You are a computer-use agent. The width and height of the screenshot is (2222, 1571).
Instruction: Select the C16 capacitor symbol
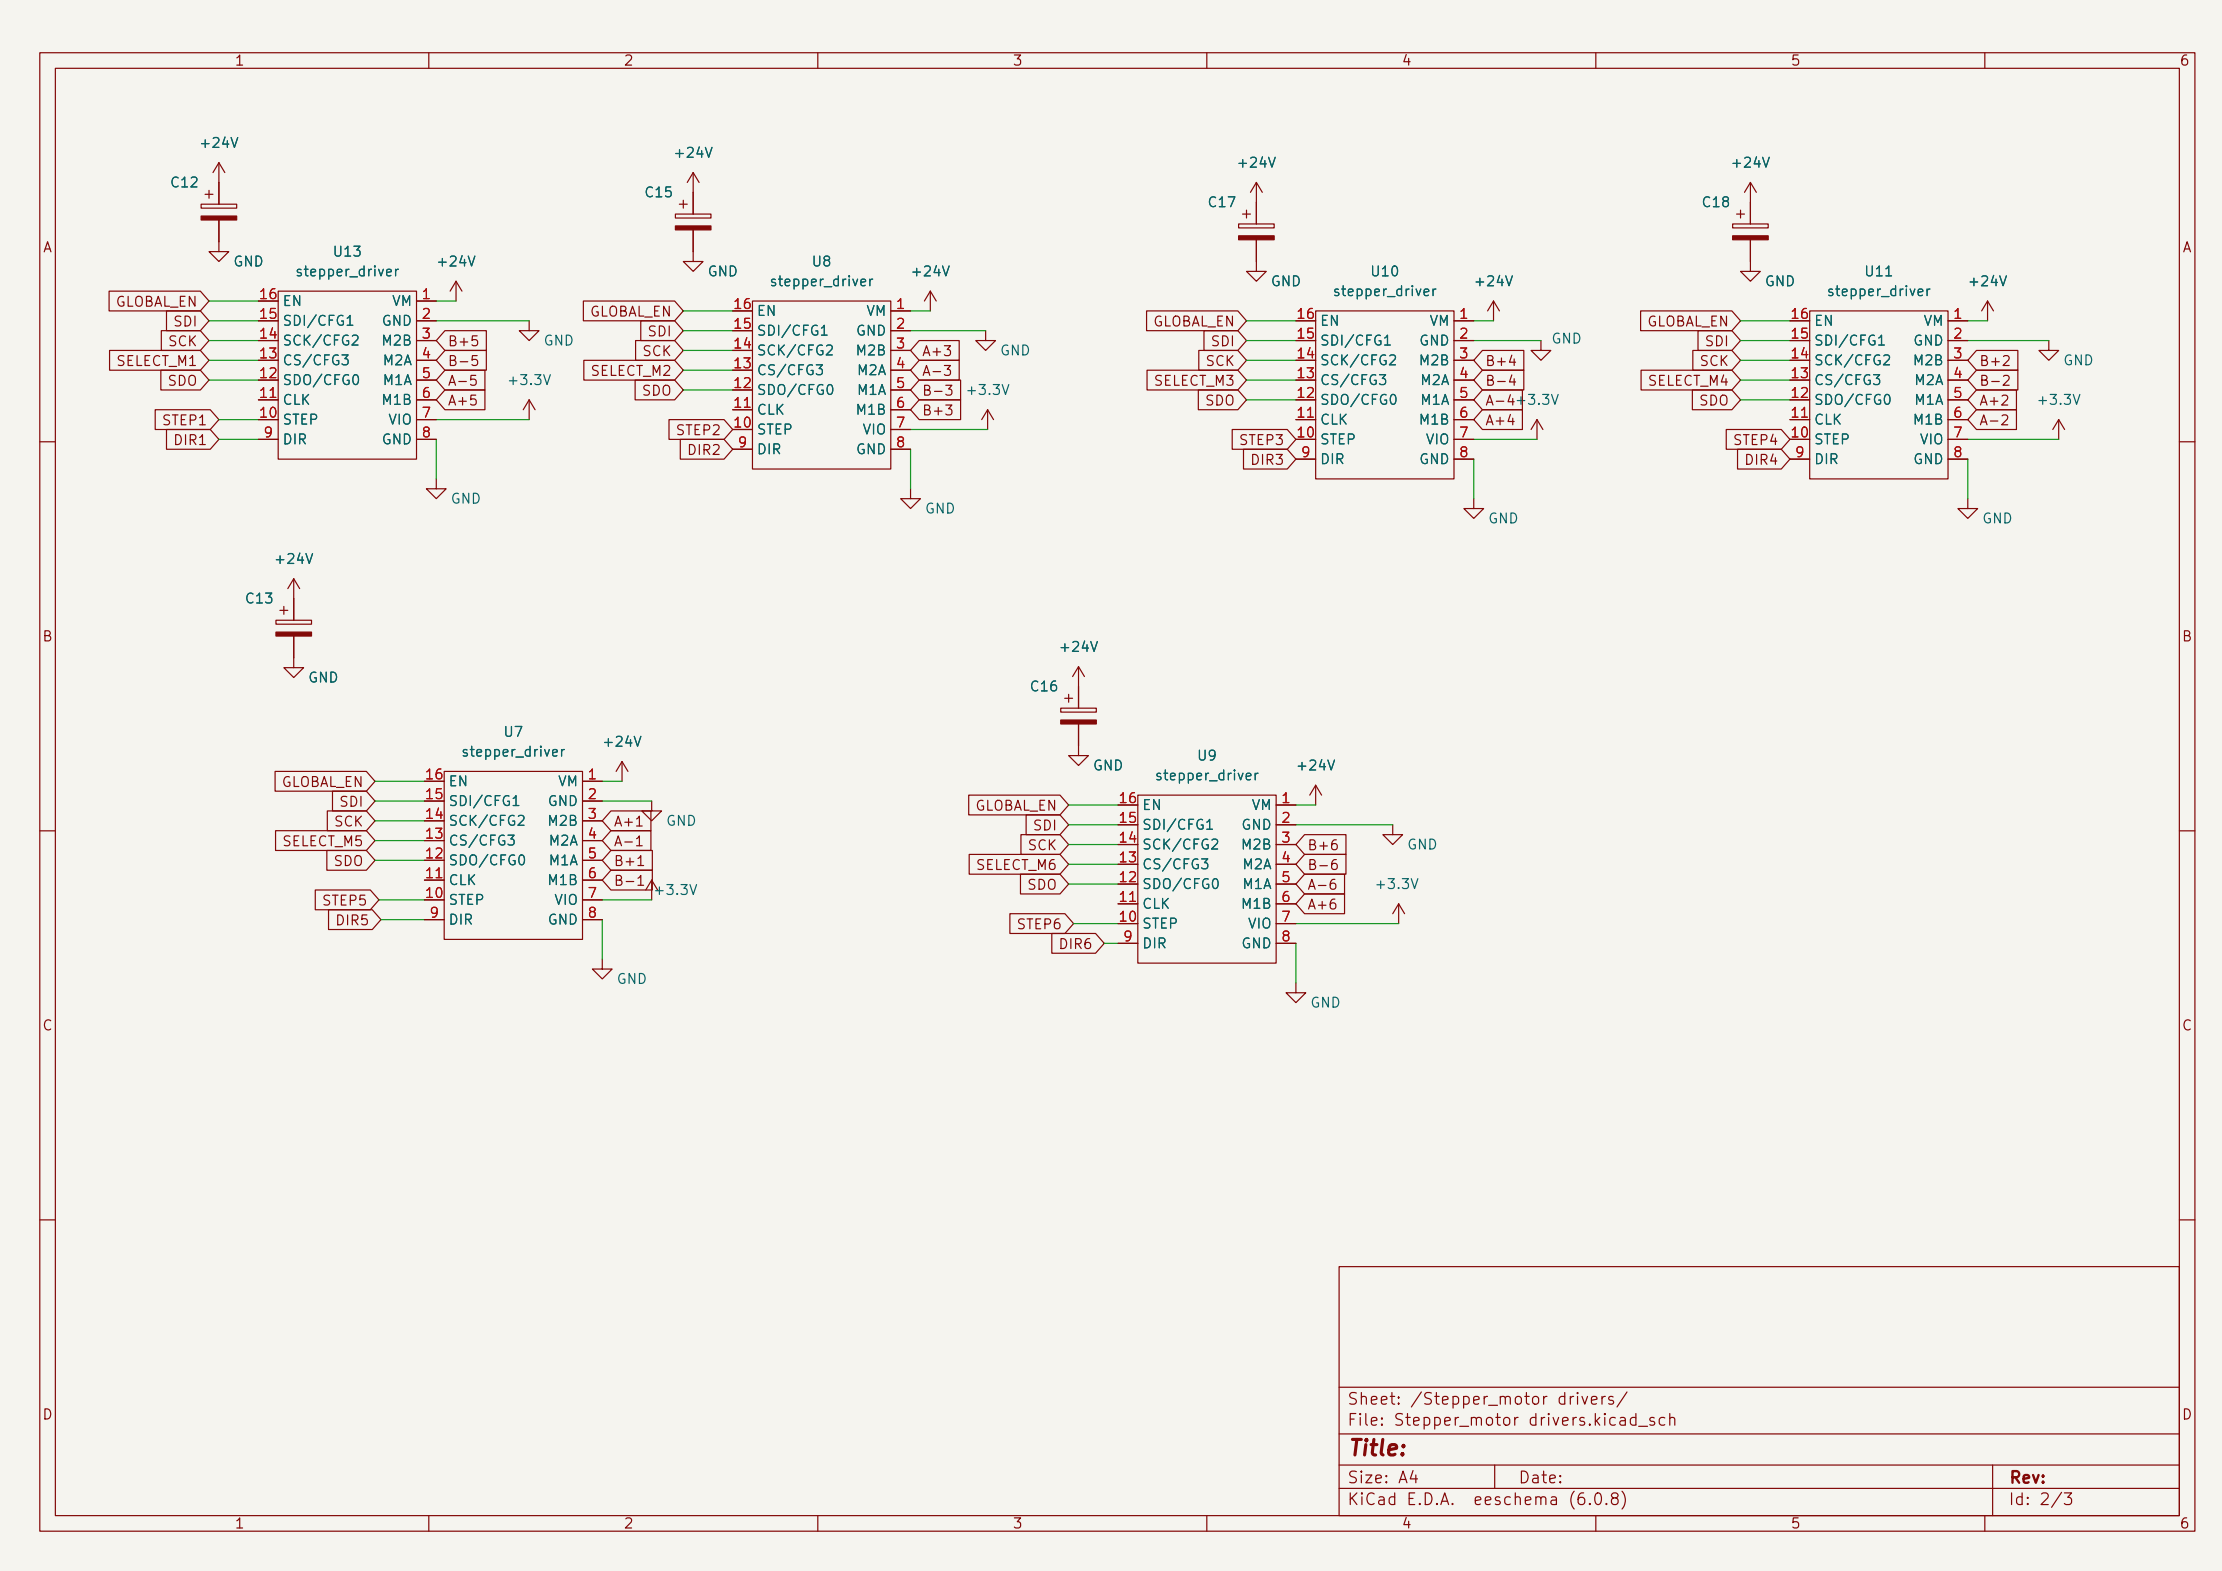[1078, 716]
